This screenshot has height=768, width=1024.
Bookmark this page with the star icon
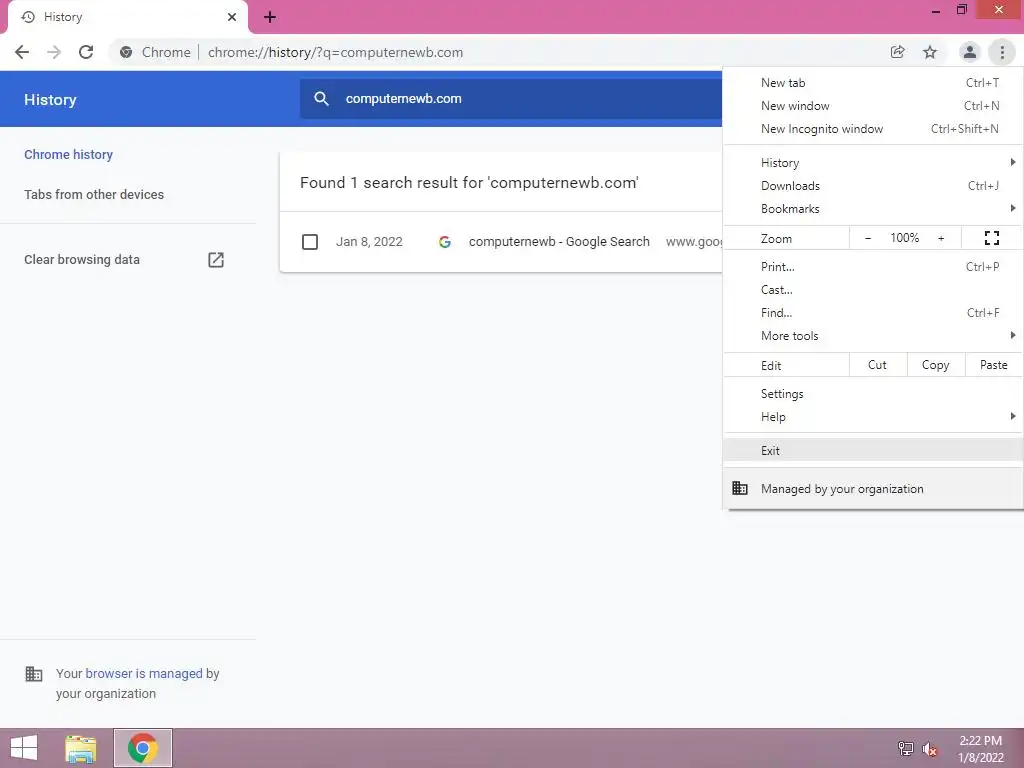tap(930, 52)
